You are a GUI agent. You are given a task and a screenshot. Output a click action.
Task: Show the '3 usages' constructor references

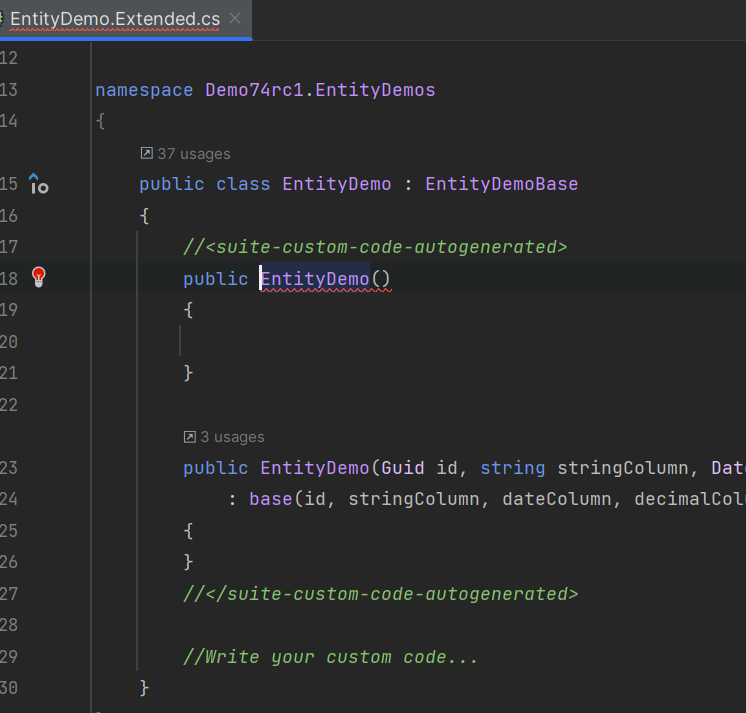click(x=232, y=437)
